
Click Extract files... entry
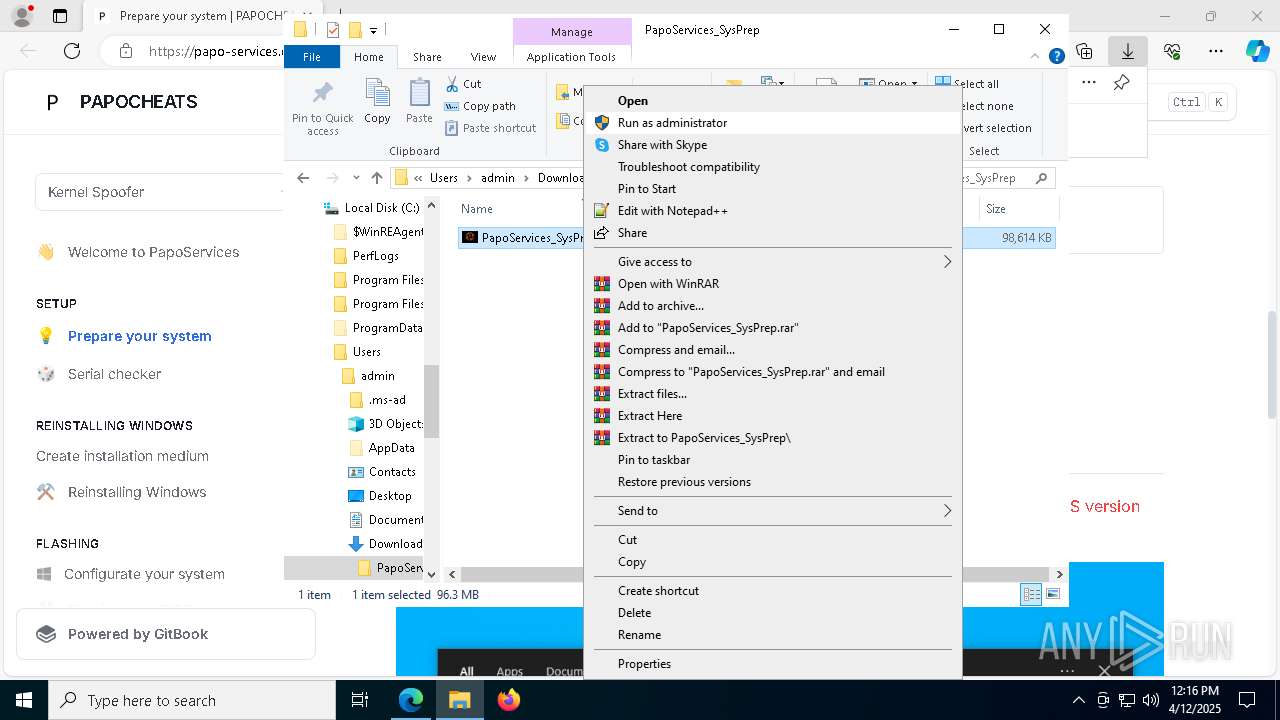772,393
